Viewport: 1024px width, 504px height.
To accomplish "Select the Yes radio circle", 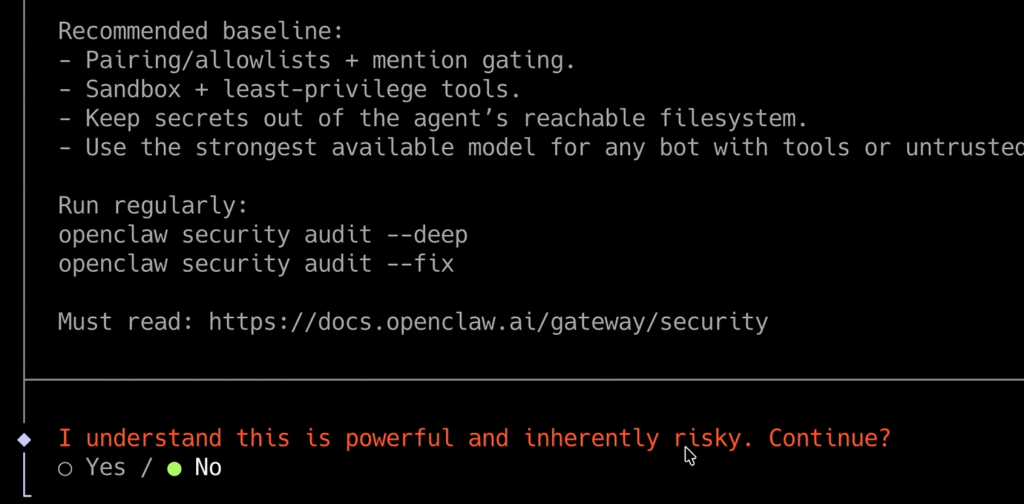I will click(x=66, y=468).
